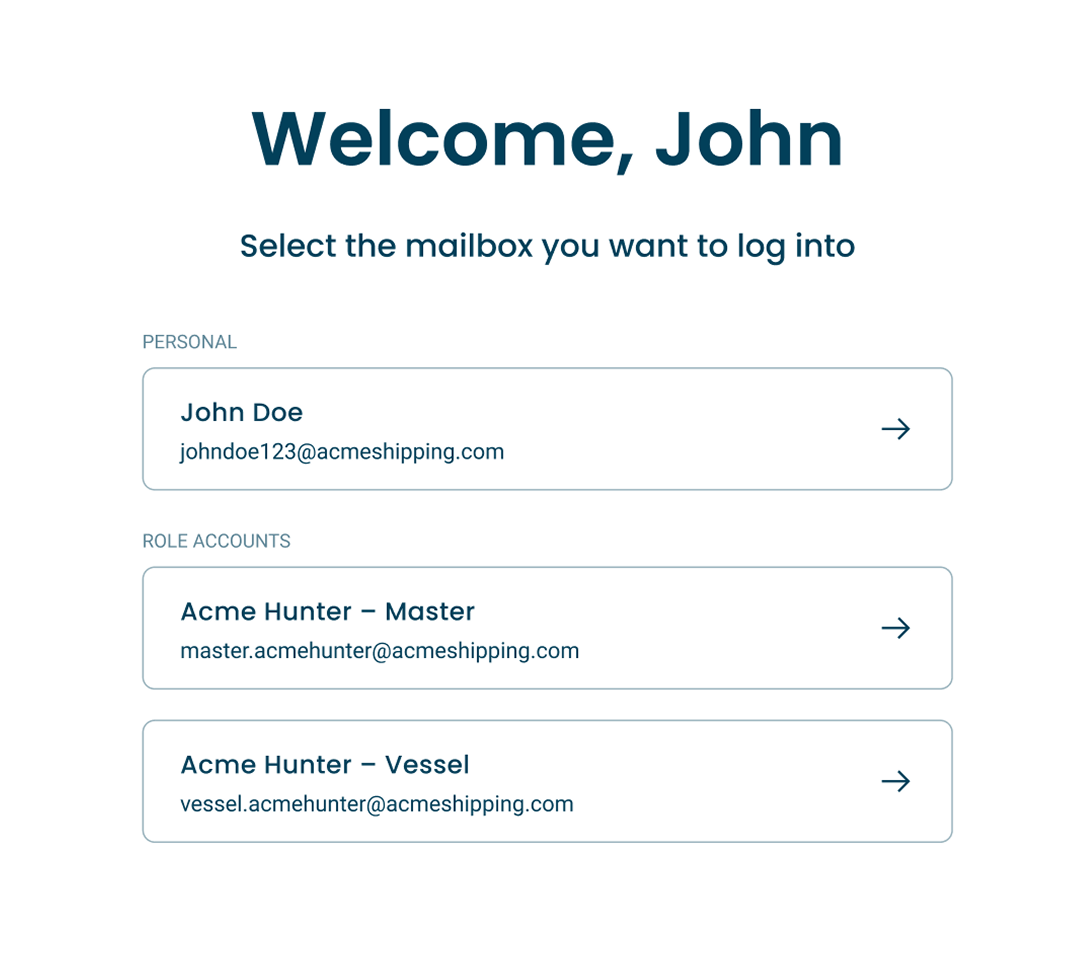Viewport: 1091px width, 957px height.
Task: Click the arrow icon for John Doe
Action: 895,429
